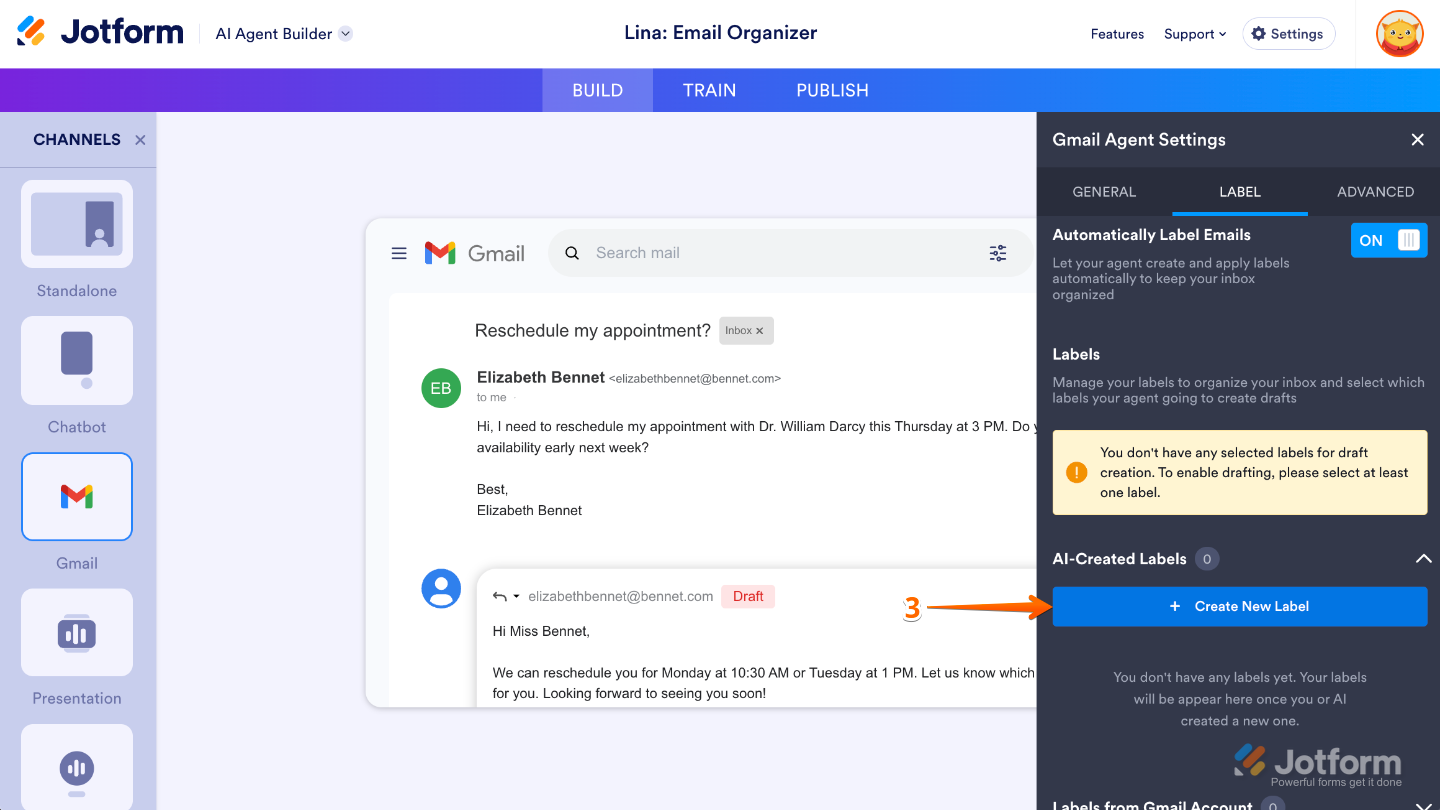
Task: Open the Settings button in header
Action: click(x=1288, y=34)
